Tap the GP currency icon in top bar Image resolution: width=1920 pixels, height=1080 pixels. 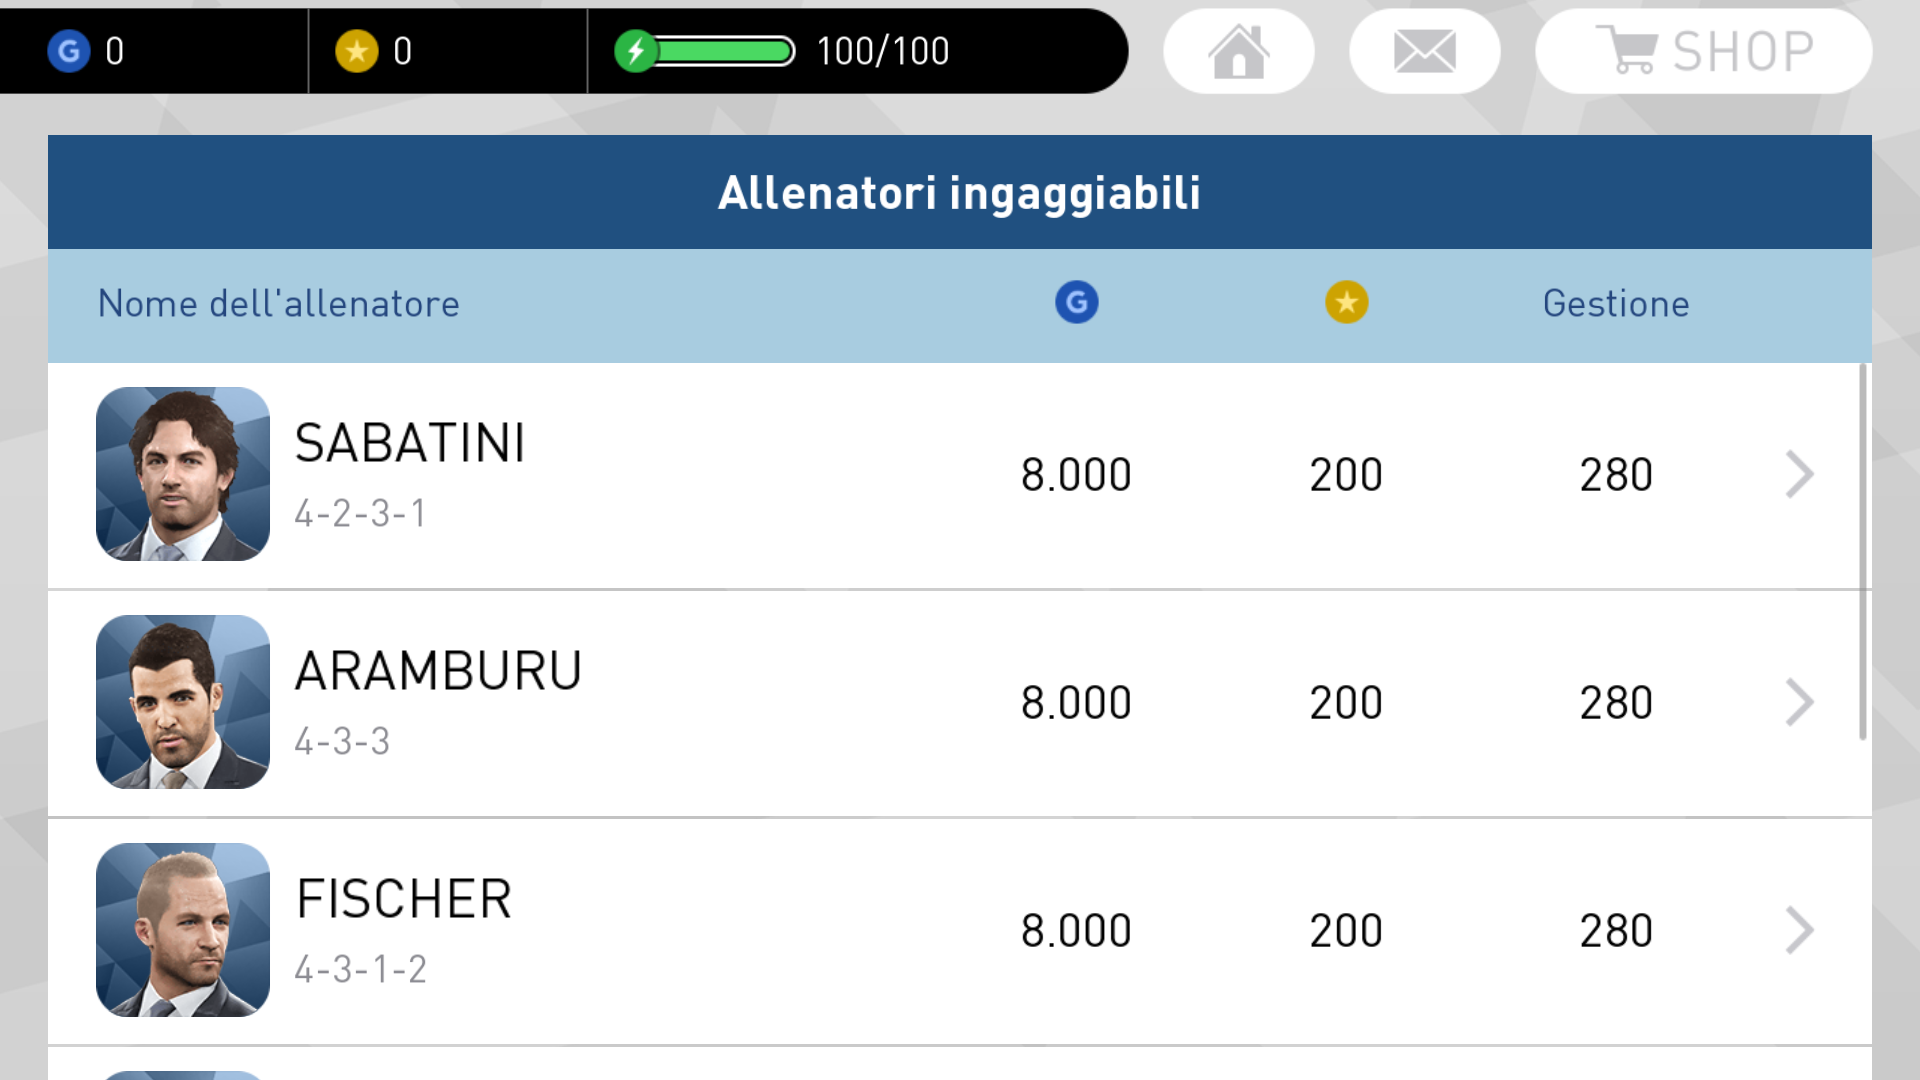pyautogui.click(x=69, y=51)
